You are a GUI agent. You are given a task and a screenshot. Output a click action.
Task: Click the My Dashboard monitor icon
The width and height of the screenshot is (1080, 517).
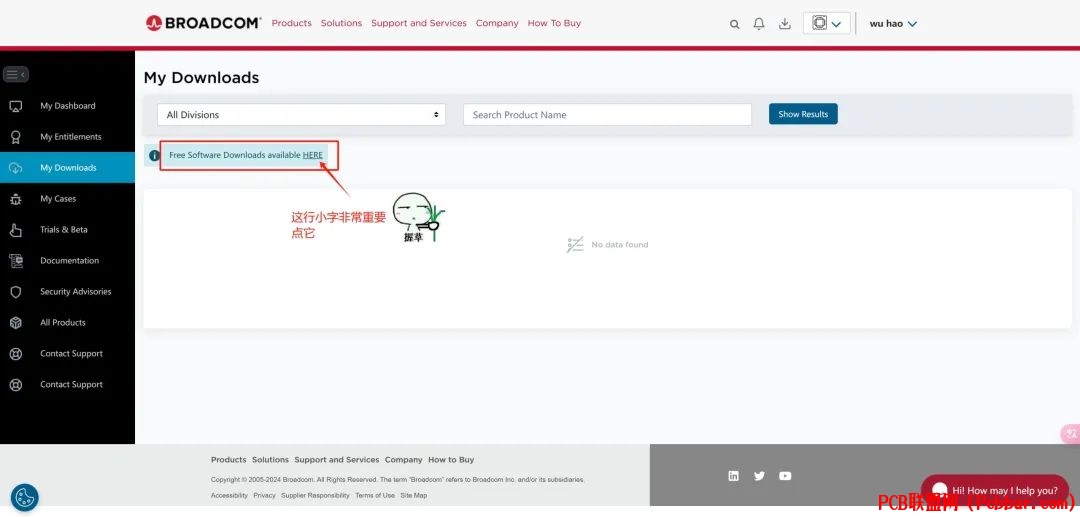click(x=16, y=106)
